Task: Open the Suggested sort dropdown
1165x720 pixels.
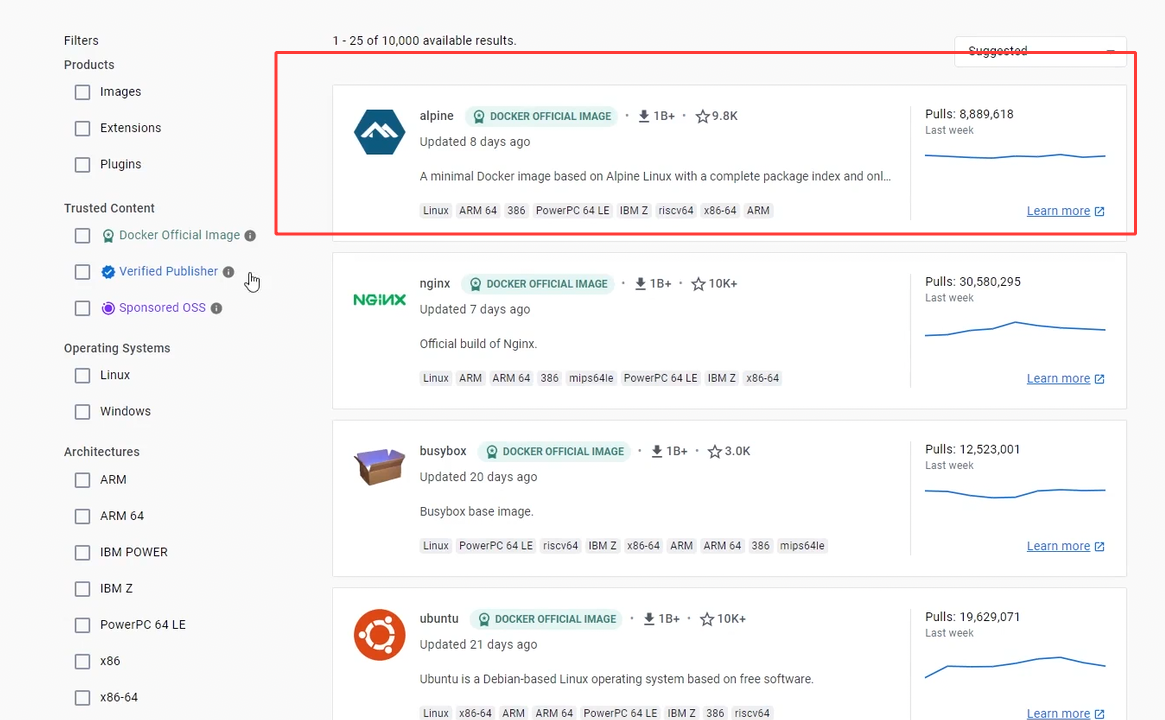Action: (x=1040, y=51)
